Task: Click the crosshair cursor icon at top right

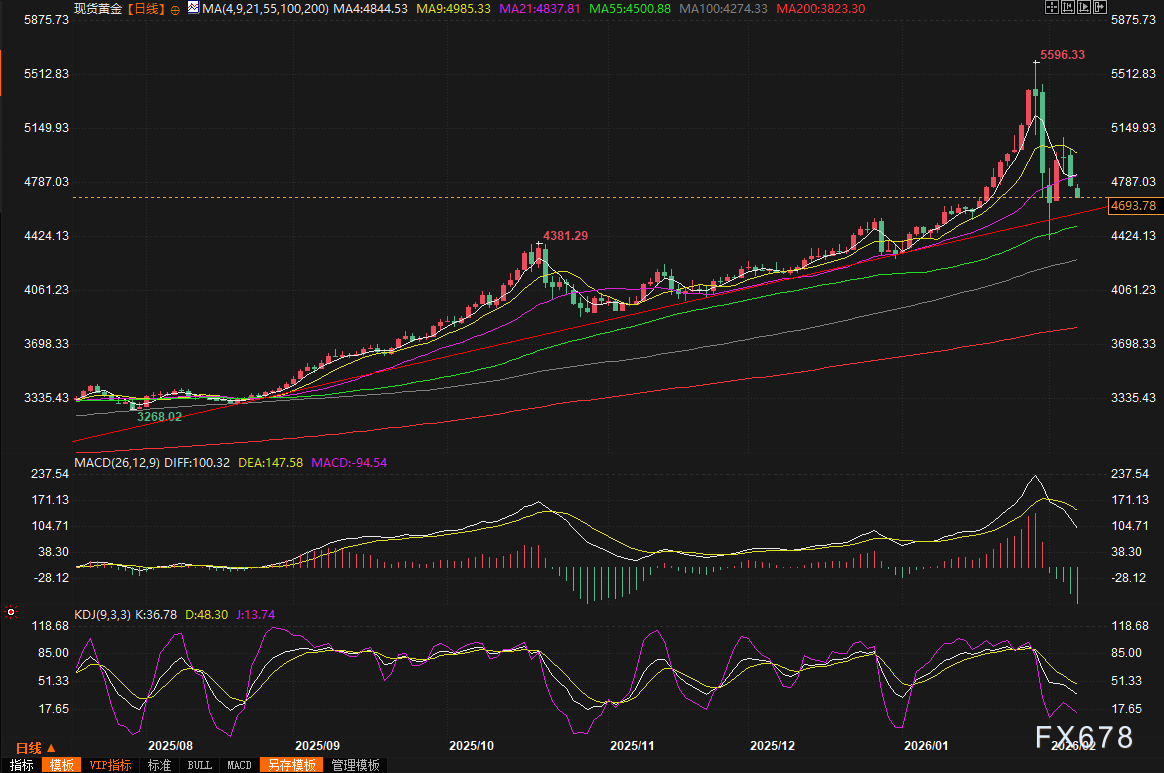Action: tap(1051, 8)
